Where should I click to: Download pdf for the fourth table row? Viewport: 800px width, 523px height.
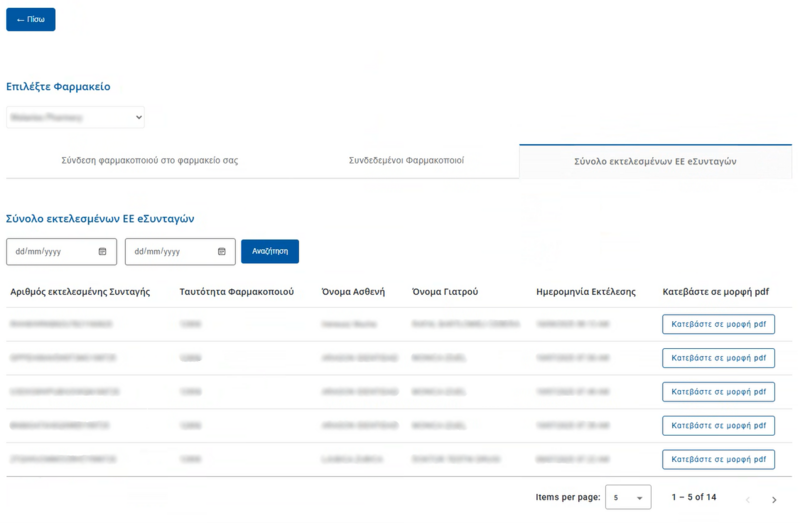click(718, 426)
